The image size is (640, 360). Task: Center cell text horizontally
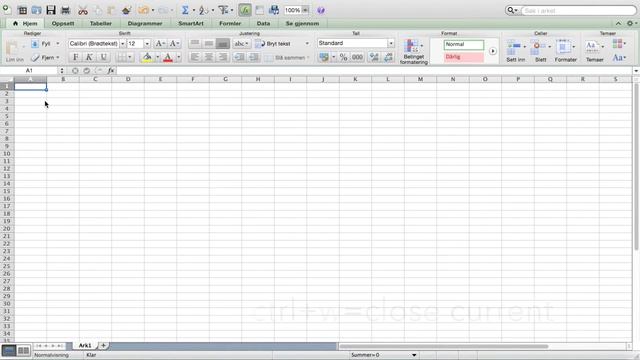[x=209, y=57]
